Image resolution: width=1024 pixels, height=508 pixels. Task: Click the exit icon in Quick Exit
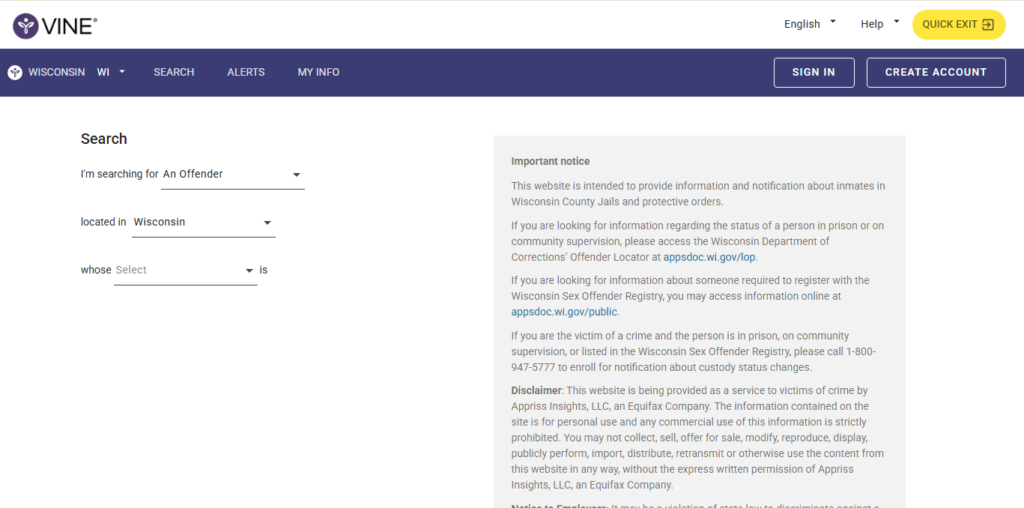pos(988,25)
